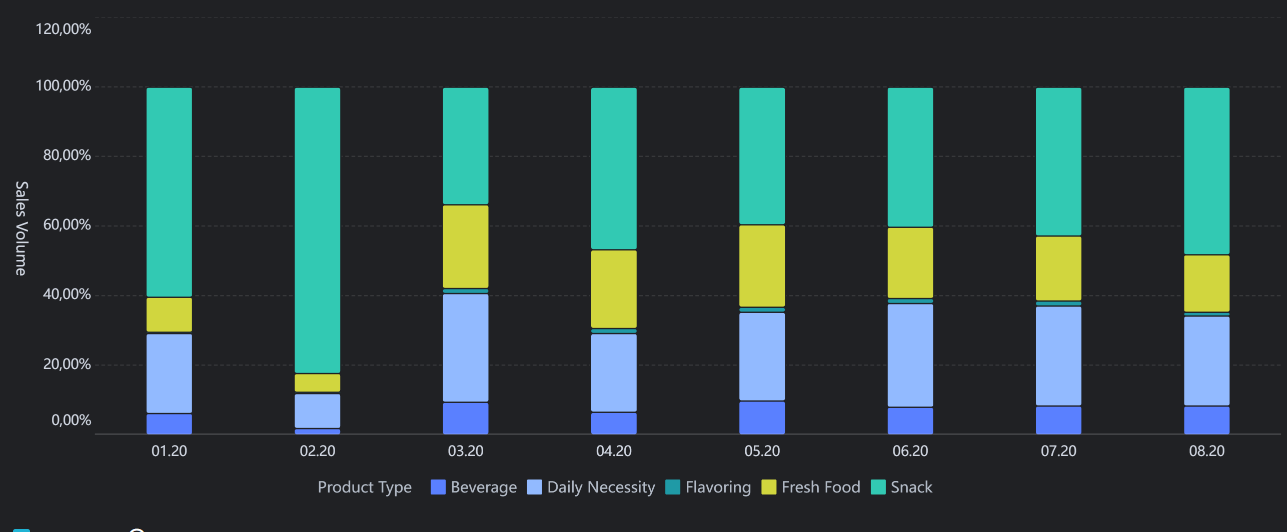Click the 04.20 x-axis label
The width and height of the screenshot is (1287, 532).
click(x=614, y=452)
